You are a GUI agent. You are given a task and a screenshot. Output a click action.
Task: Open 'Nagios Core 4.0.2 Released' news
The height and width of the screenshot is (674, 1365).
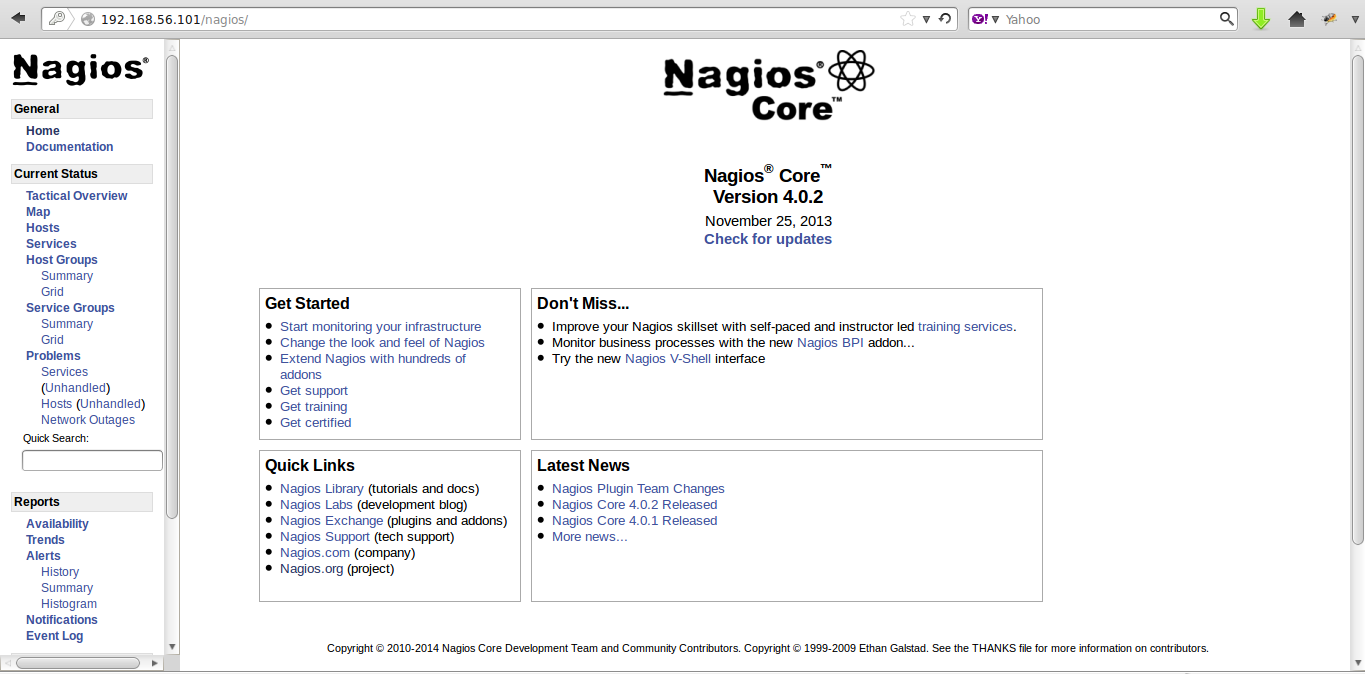[x=634, y=505]
